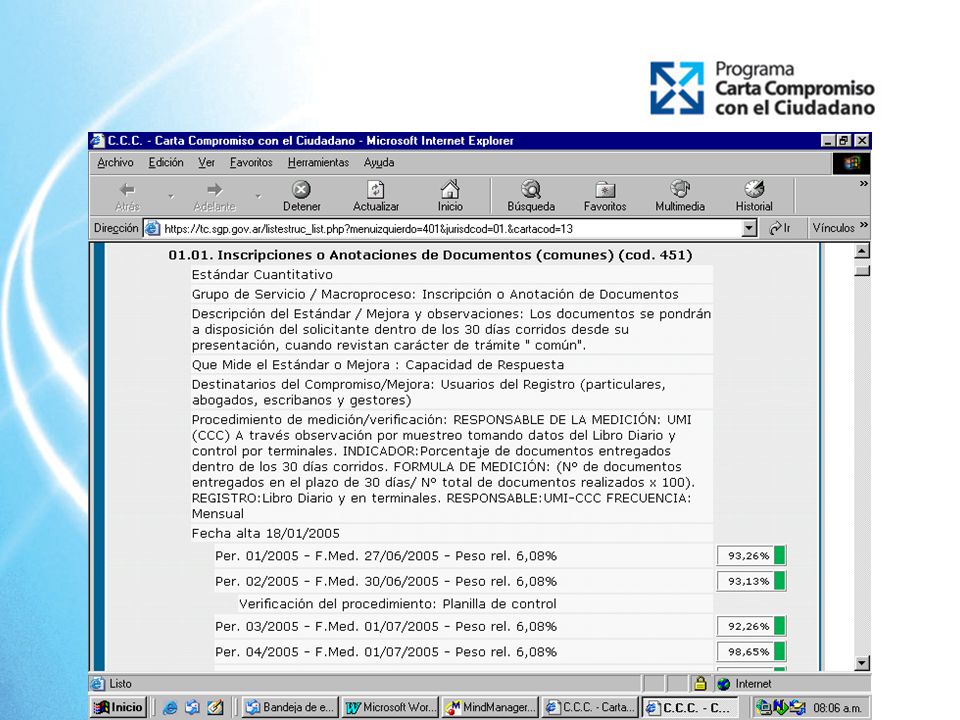960x720 pixels.
Task: Click the padlock security icon in status bar
Action: point(700,683)
